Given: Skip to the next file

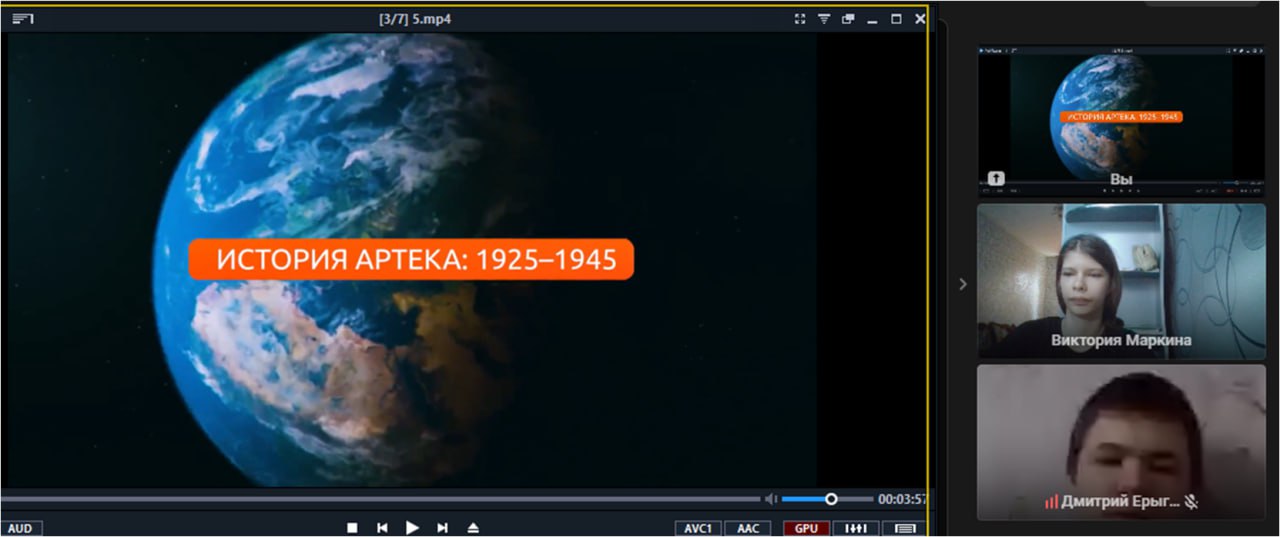Looking at the screenshot, I should click(442, 528).
